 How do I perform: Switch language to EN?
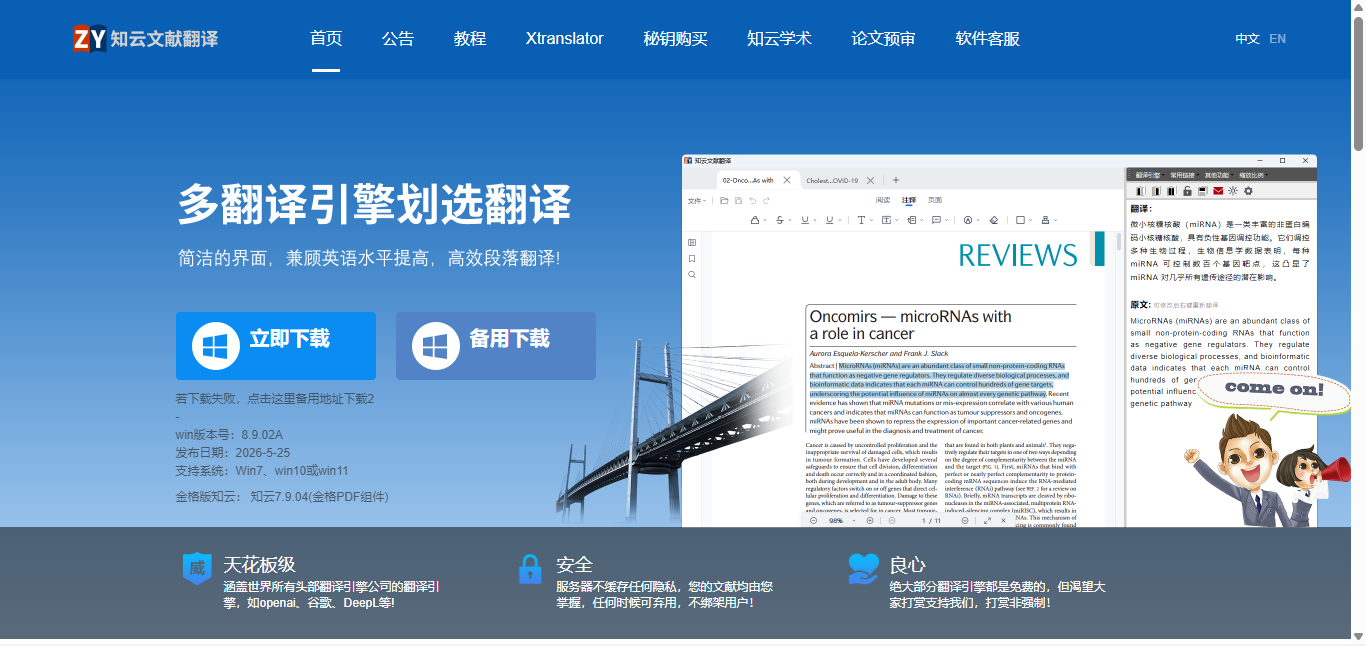point(1278,39)
